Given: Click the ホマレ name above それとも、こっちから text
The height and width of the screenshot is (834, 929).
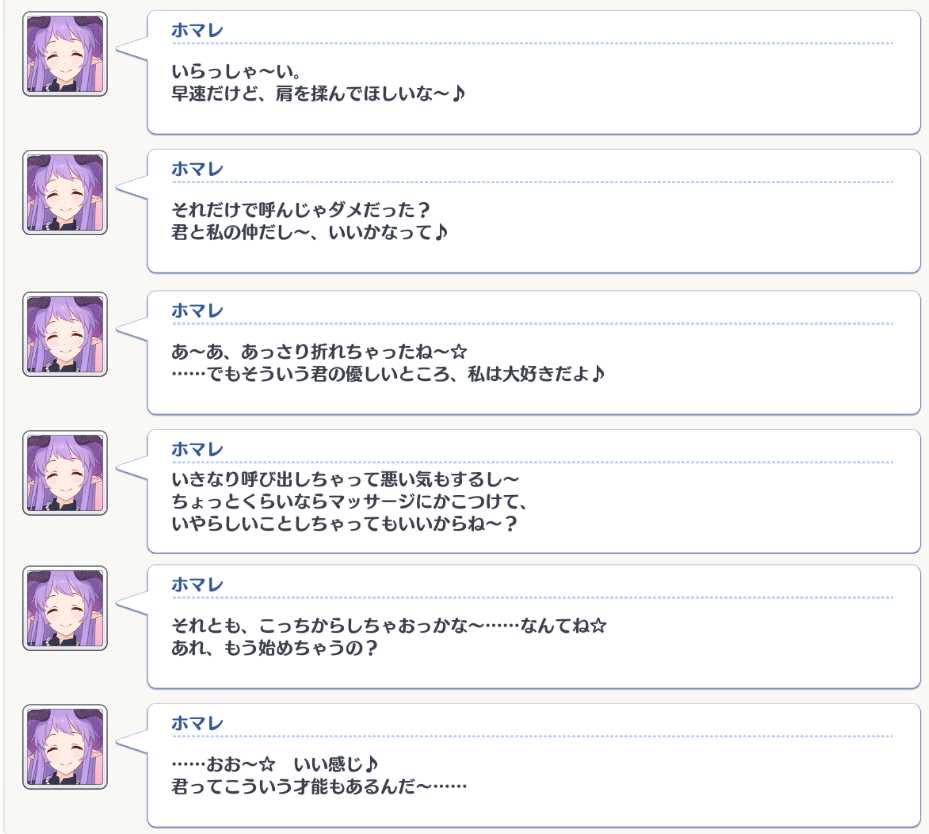Looking at the screenshot, I should [197, 585].
